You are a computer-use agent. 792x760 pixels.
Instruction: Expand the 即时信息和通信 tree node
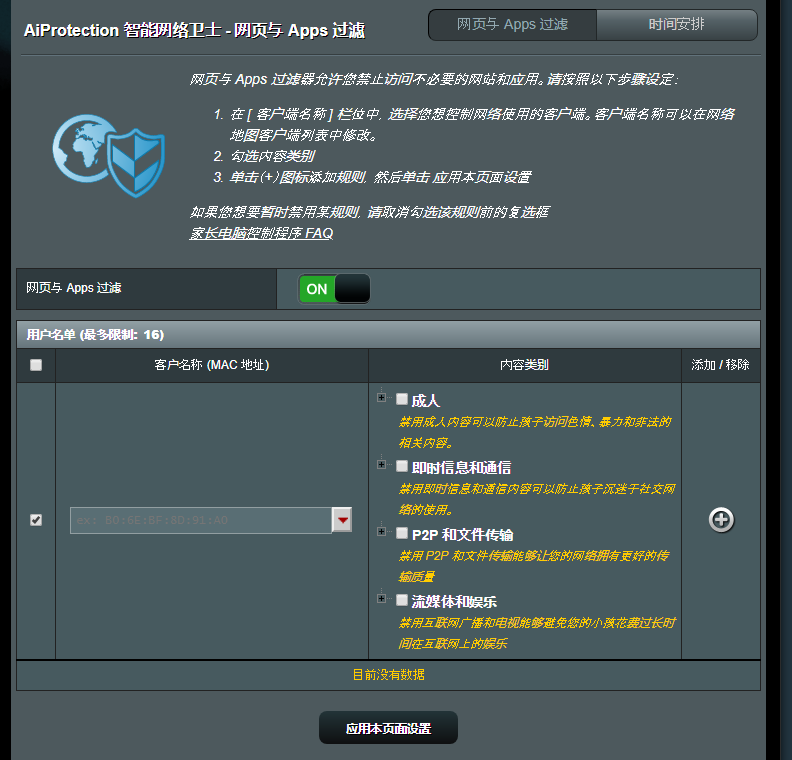(x=381, y=465)
